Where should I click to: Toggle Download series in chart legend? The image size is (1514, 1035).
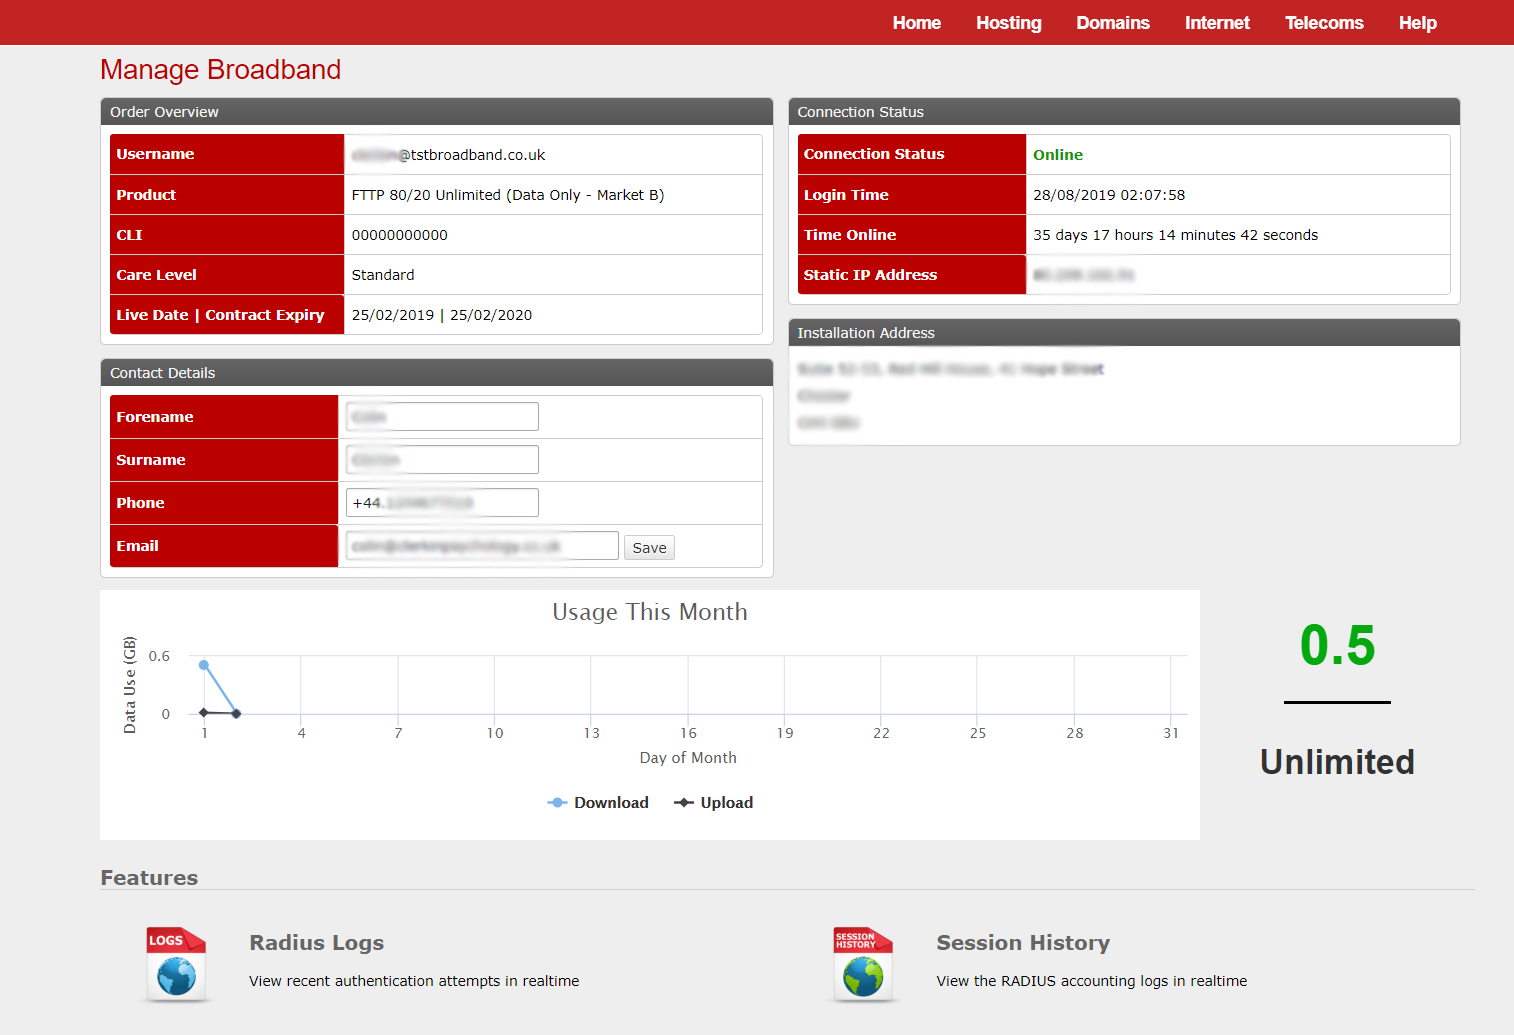pyautogui.click(x=599, y=803)
